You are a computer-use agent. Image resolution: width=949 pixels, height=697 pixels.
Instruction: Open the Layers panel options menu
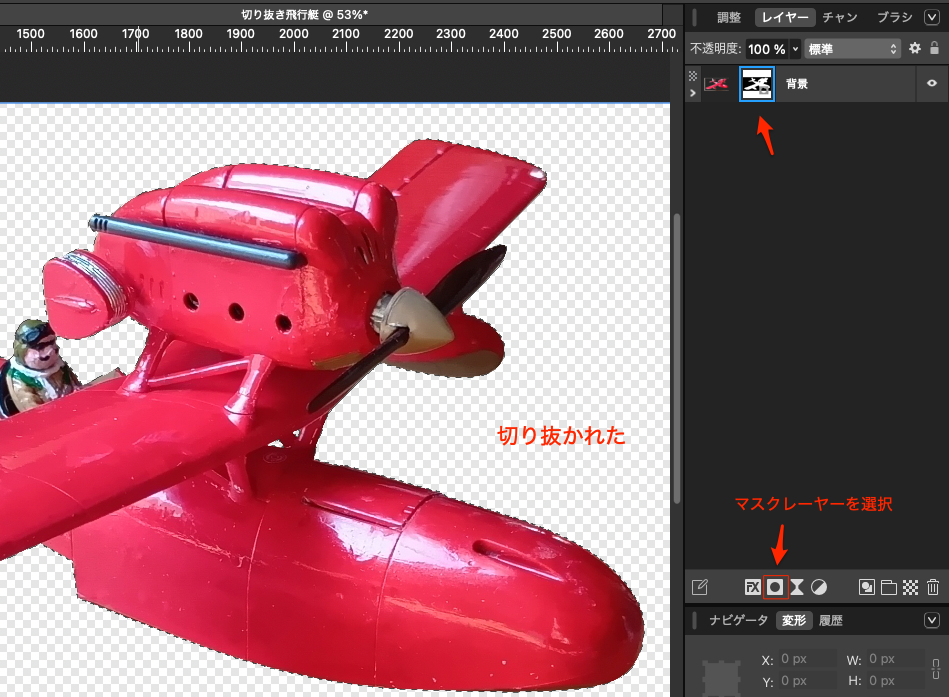[932, 17]
